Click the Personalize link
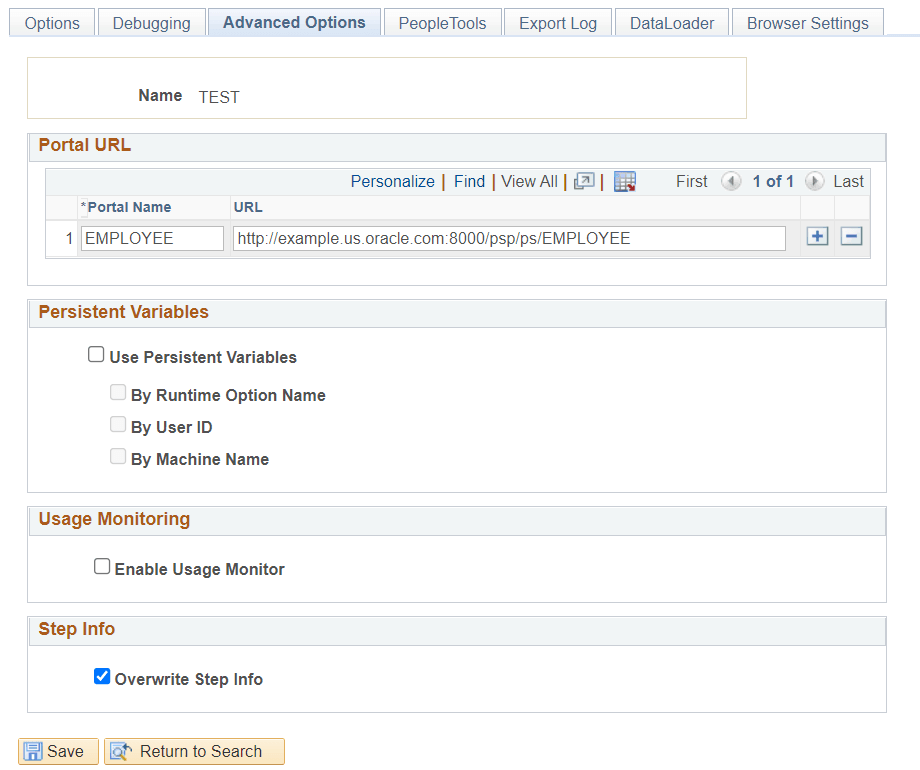 pos(392,181)
